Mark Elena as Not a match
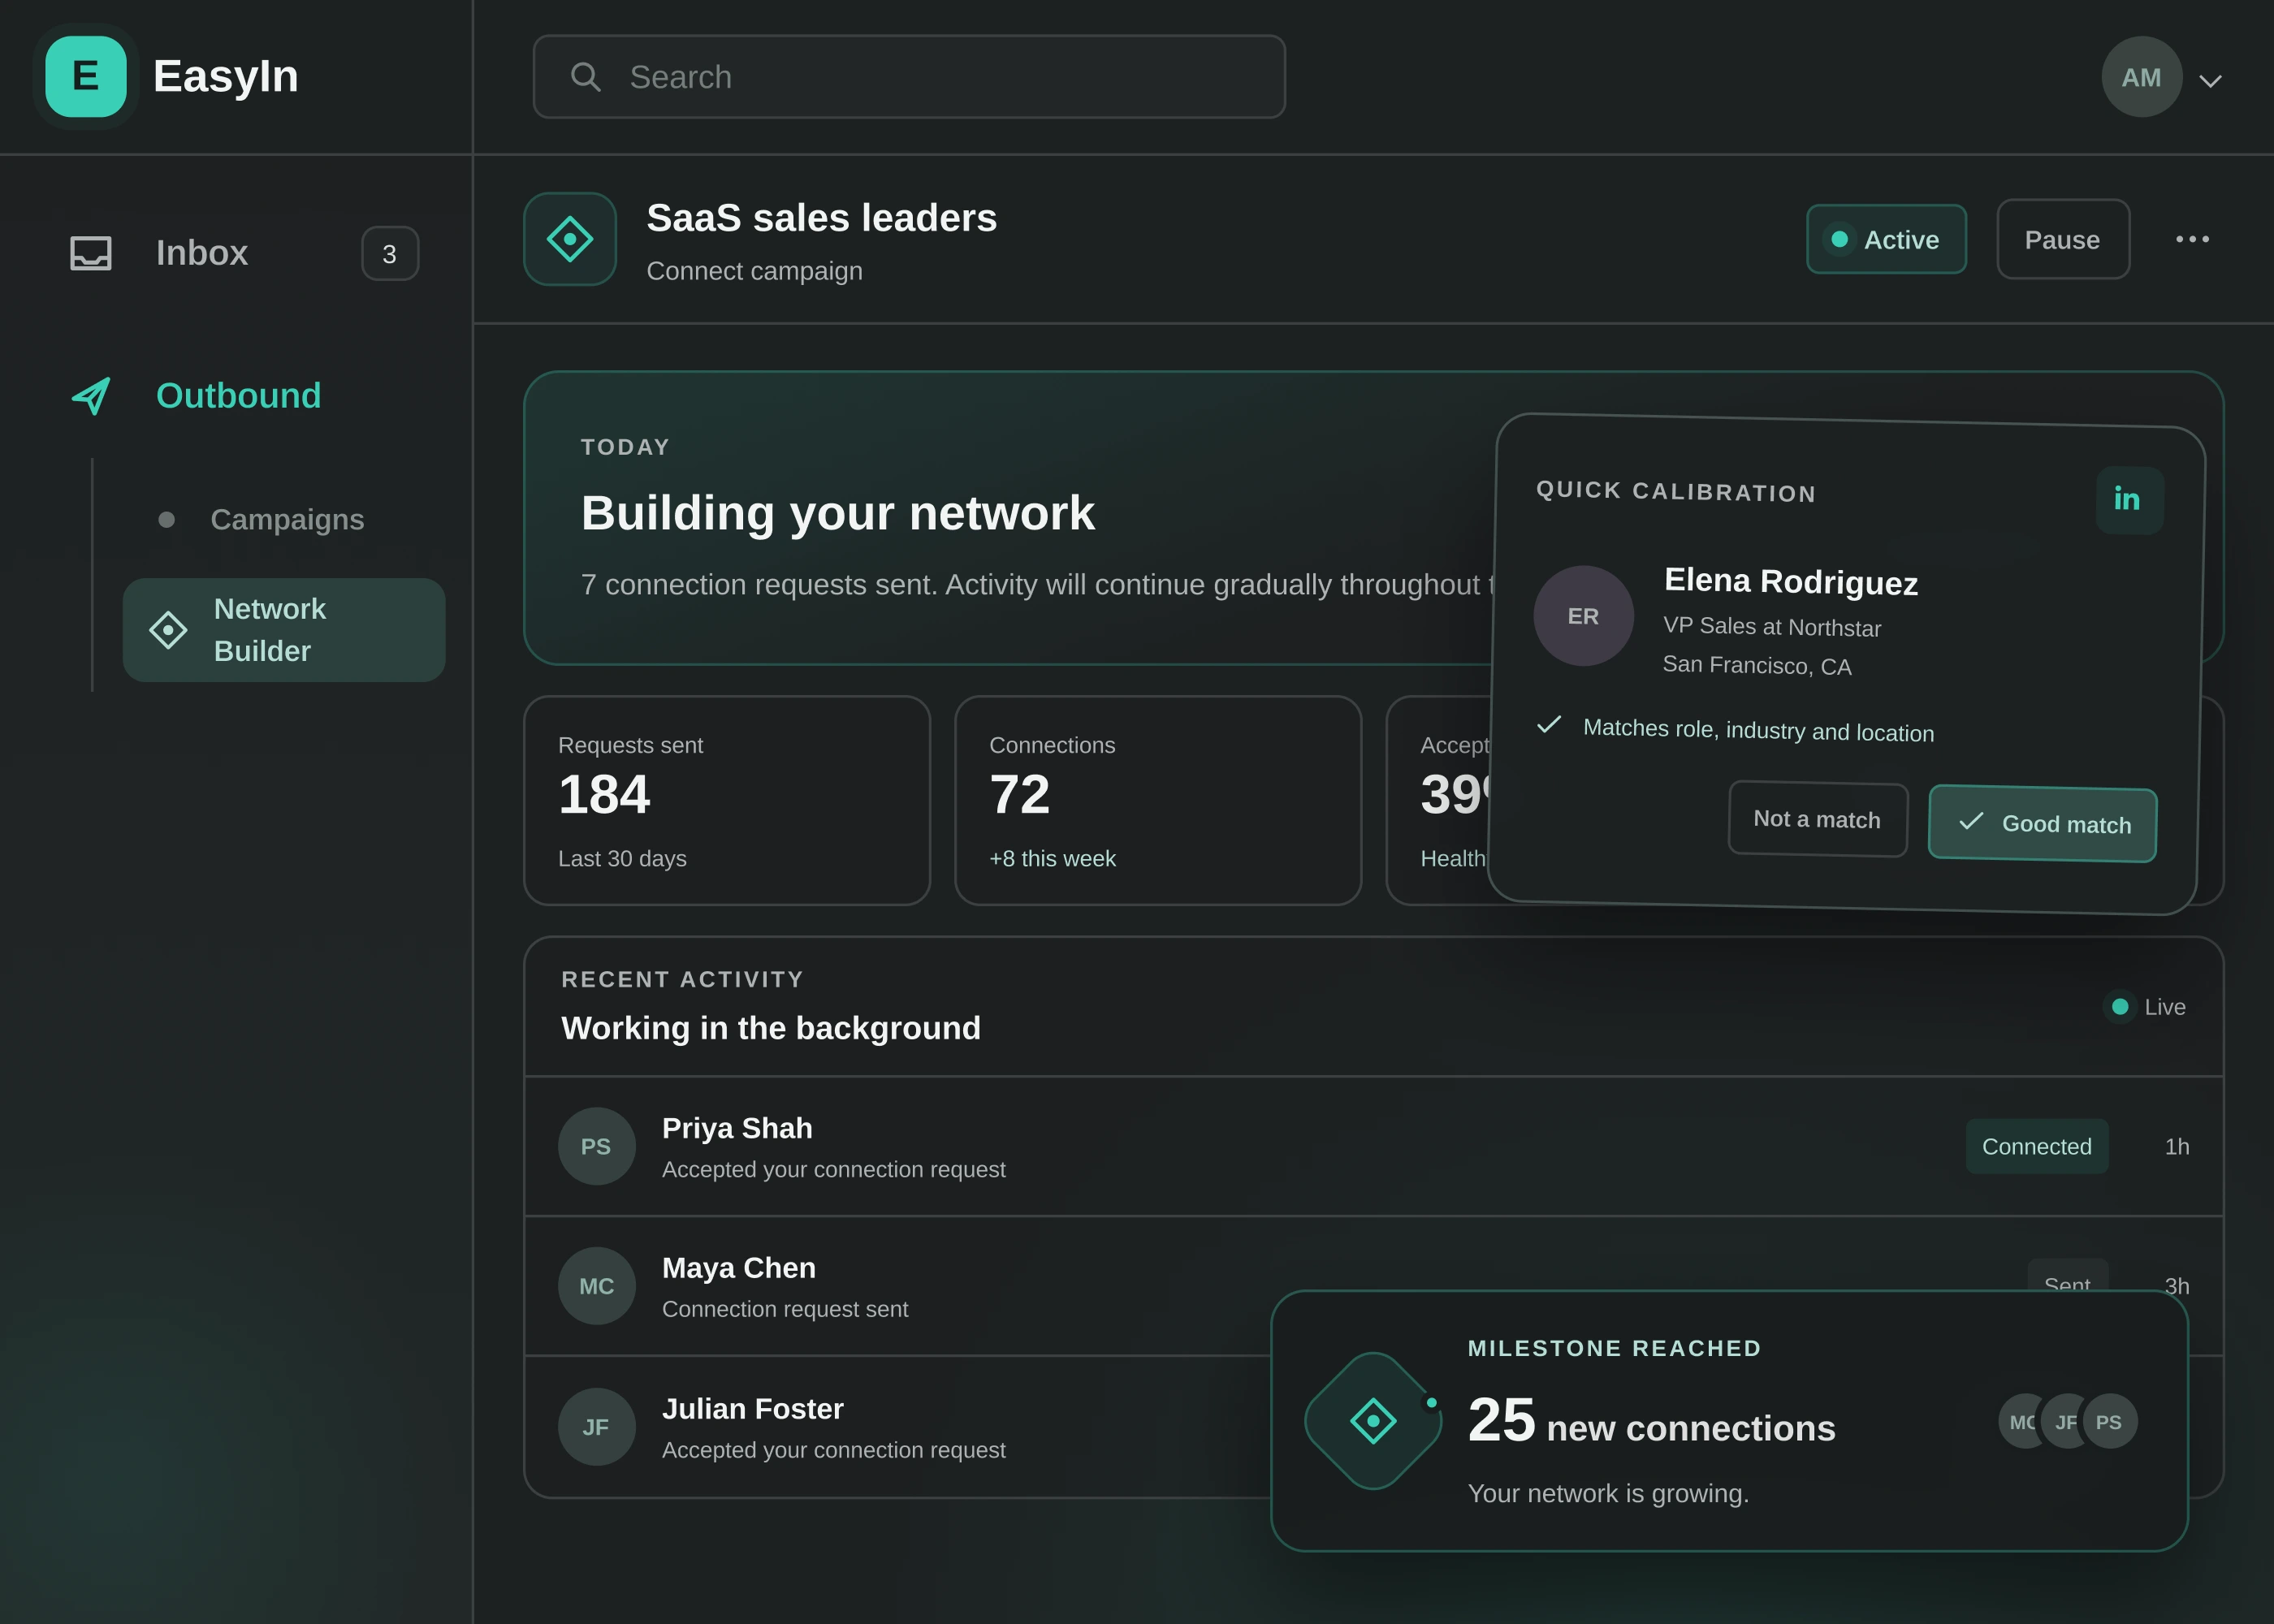 coord(1817,819)
